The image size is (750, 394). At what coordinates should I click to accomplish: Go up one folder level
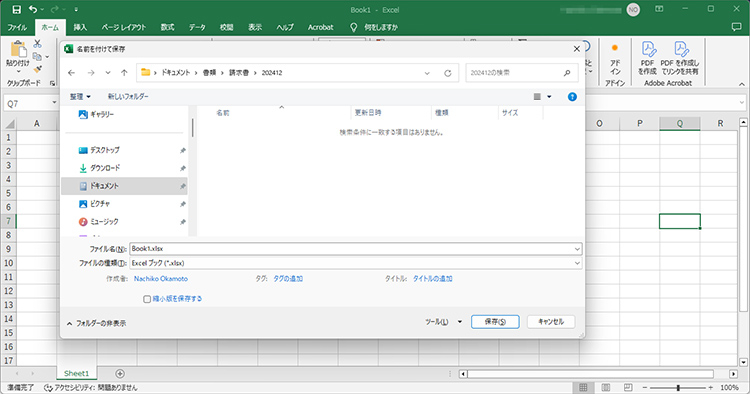124,73
